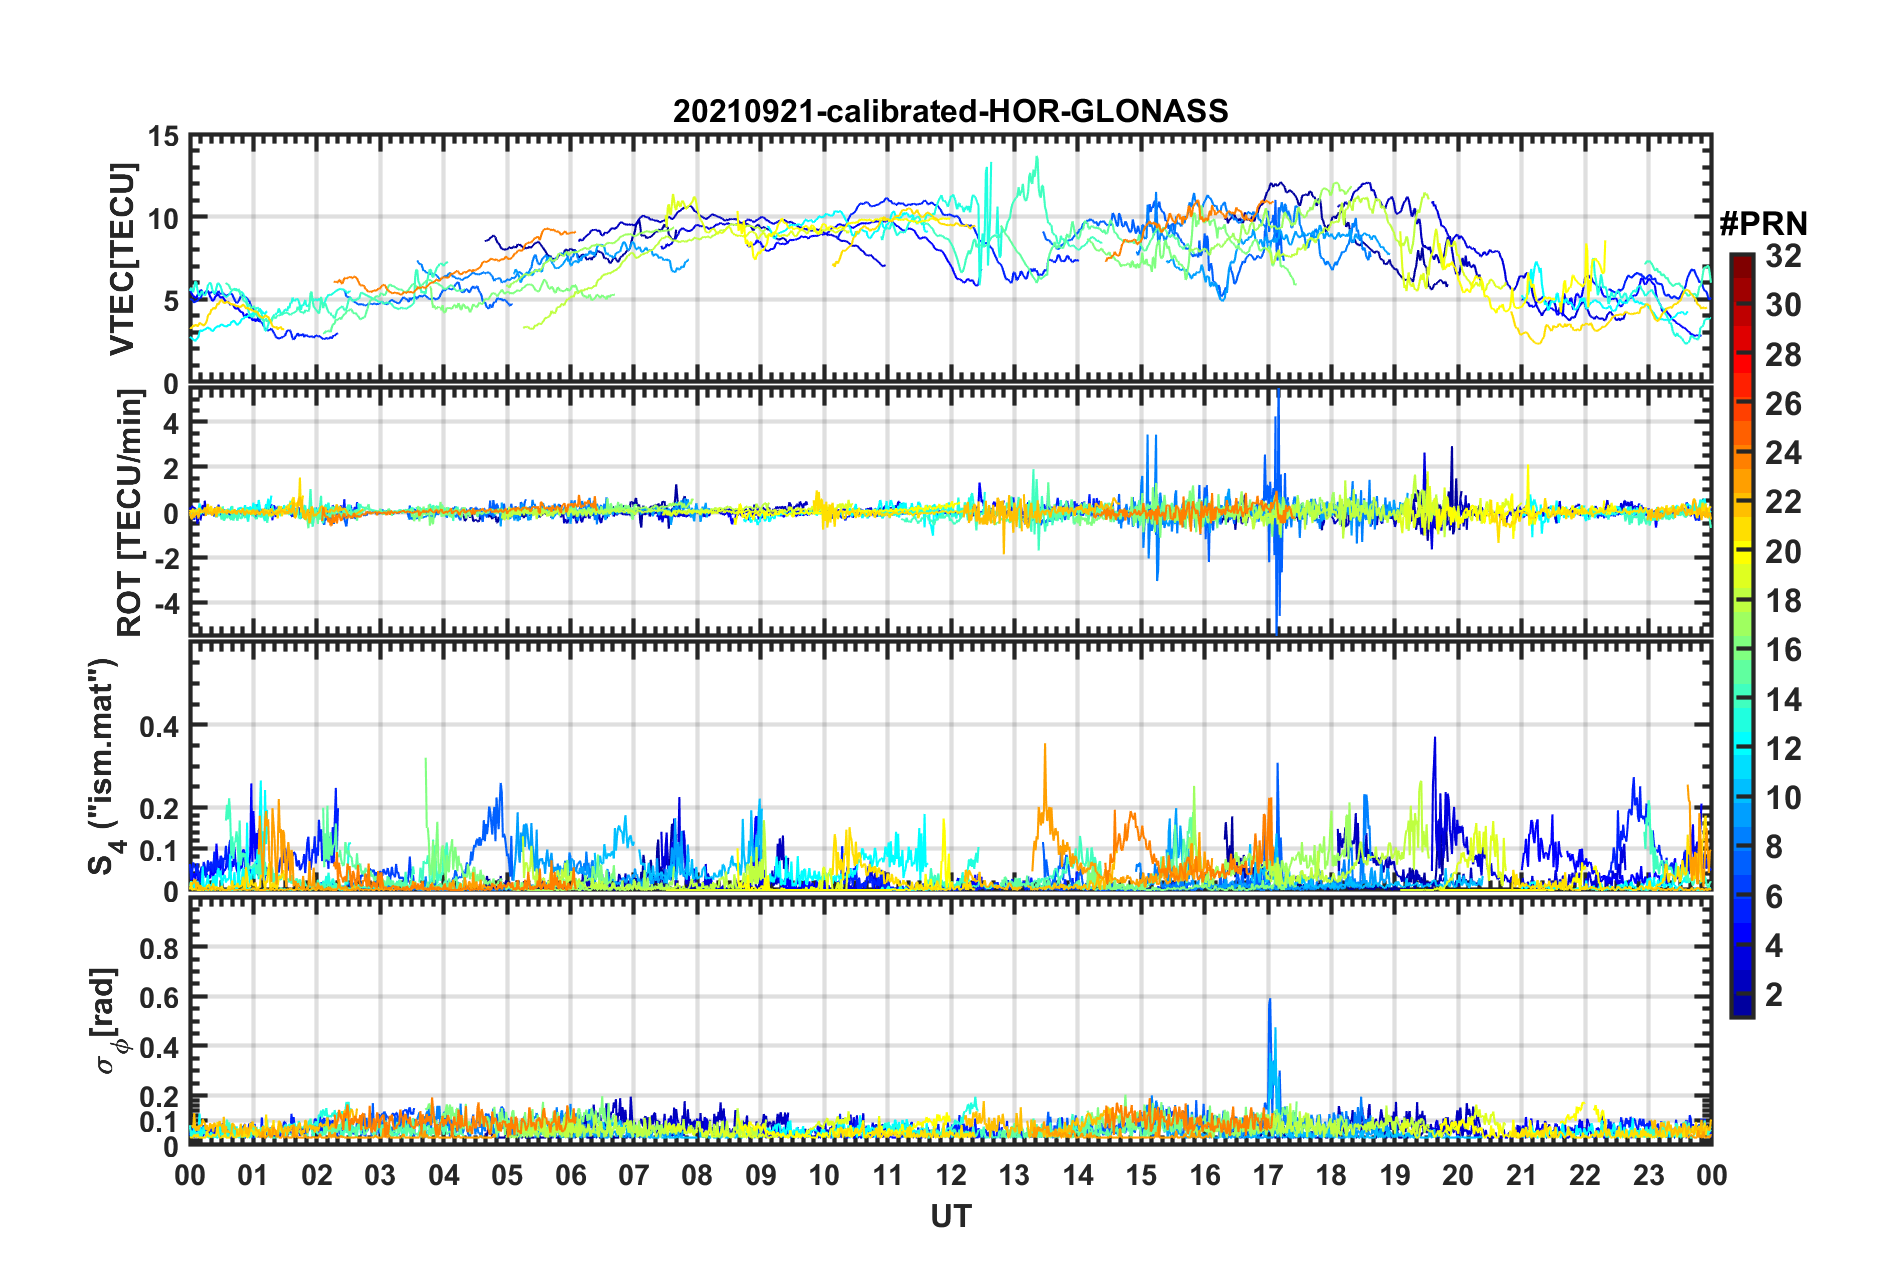
Task: Click the #PRN colorbar heading
Action: coord(1763,223)
